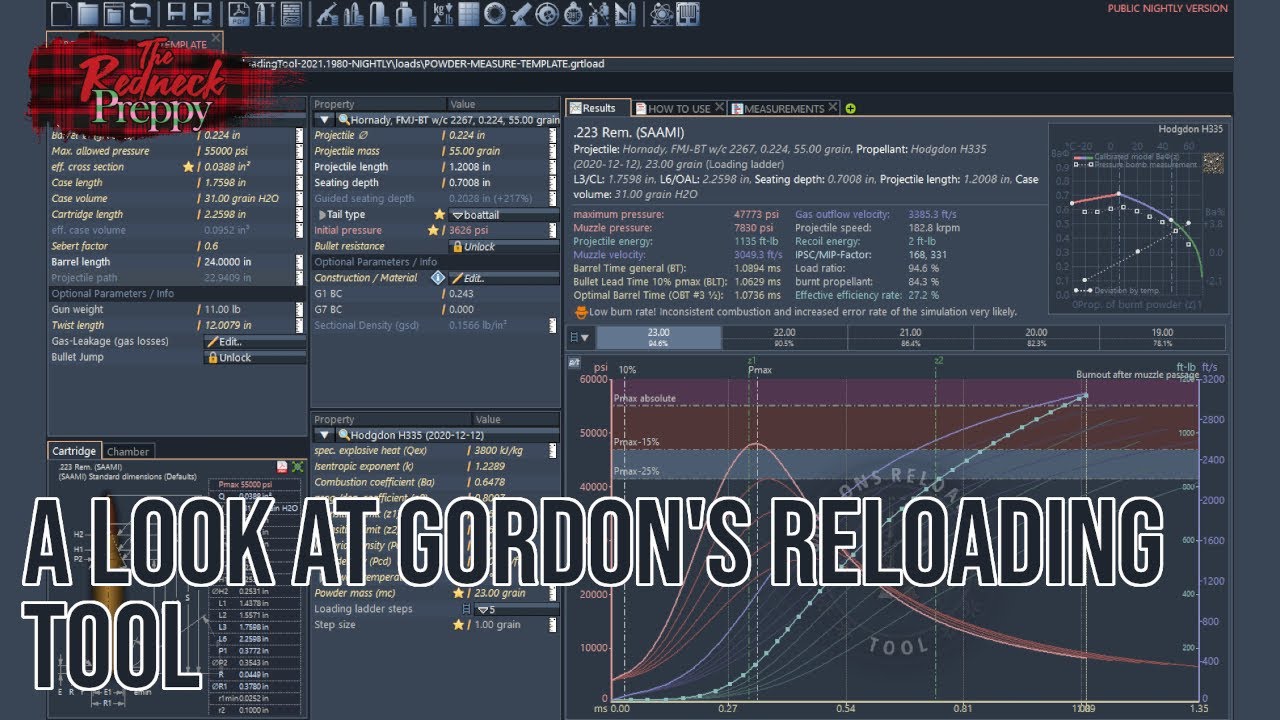The image size is (1280, 720).
Task: Create a new load file
Action: (x=62, y=13)
